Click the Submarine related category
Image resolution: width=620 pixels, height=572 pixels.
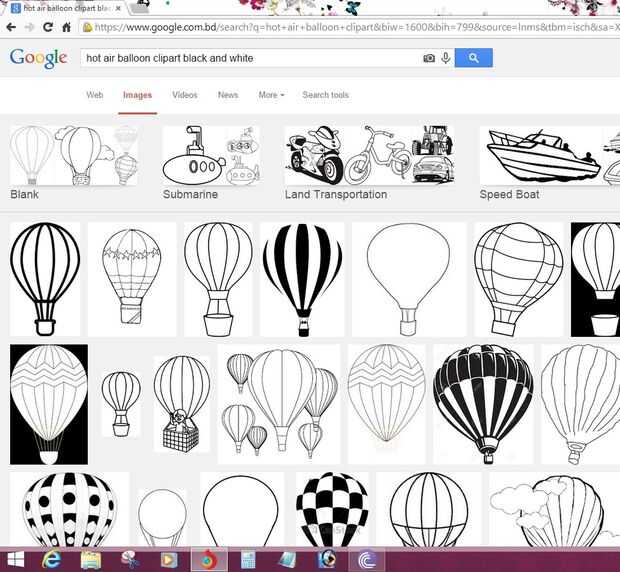210,162
